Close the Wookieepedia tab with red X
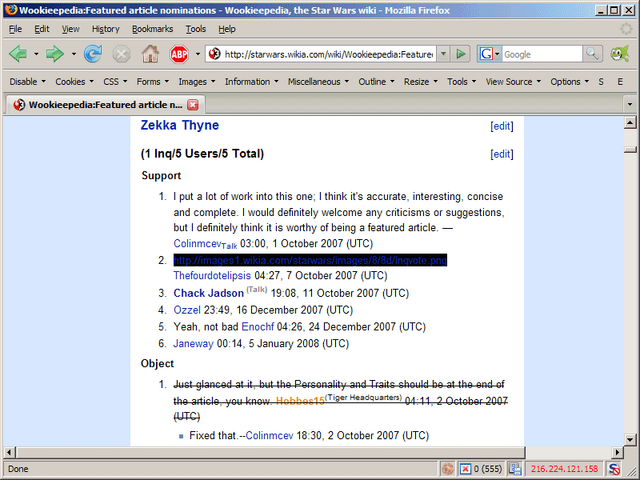 (193, 105)
